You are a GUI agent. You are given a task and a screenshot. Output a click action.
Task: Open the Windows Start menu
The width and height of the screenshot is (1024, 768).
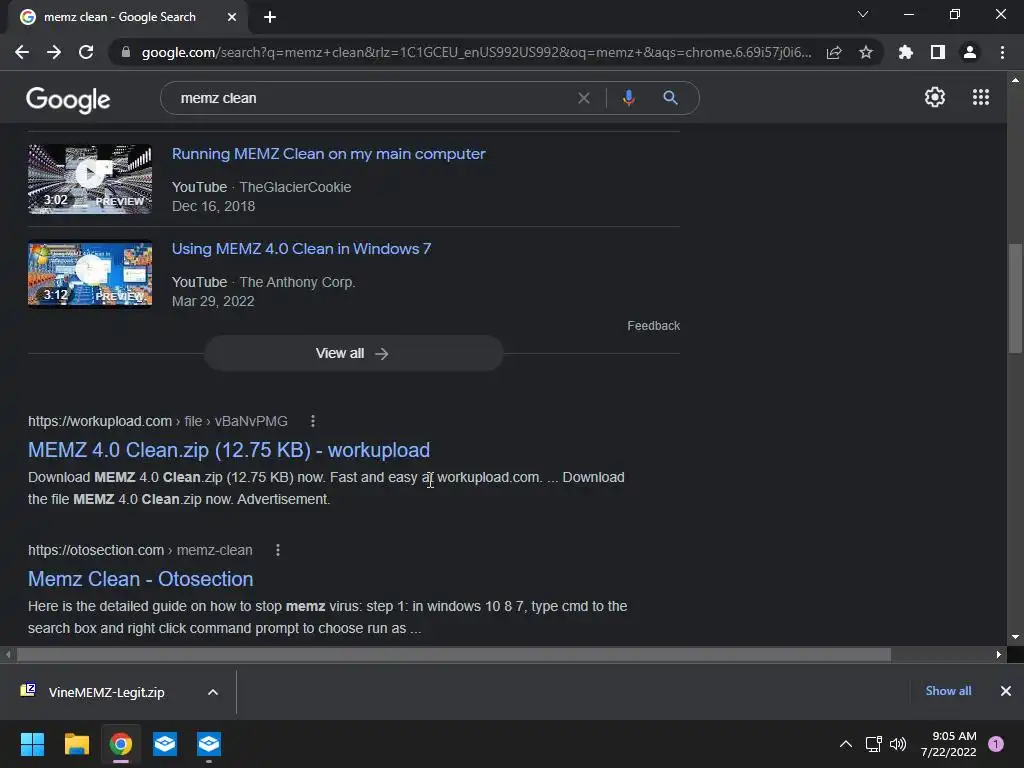tap(32, 744)
